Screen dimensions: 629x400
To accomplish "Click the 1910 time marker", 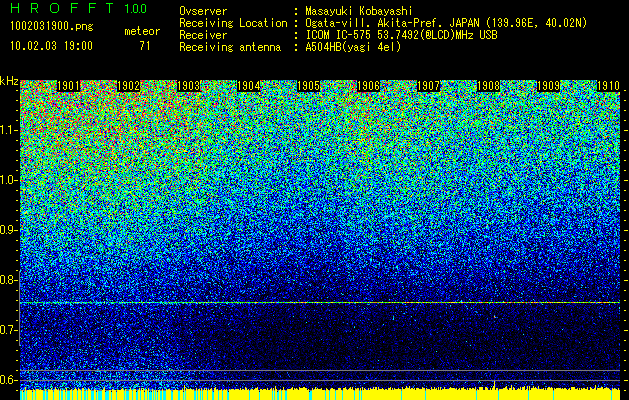I will (x=608, y=86).
